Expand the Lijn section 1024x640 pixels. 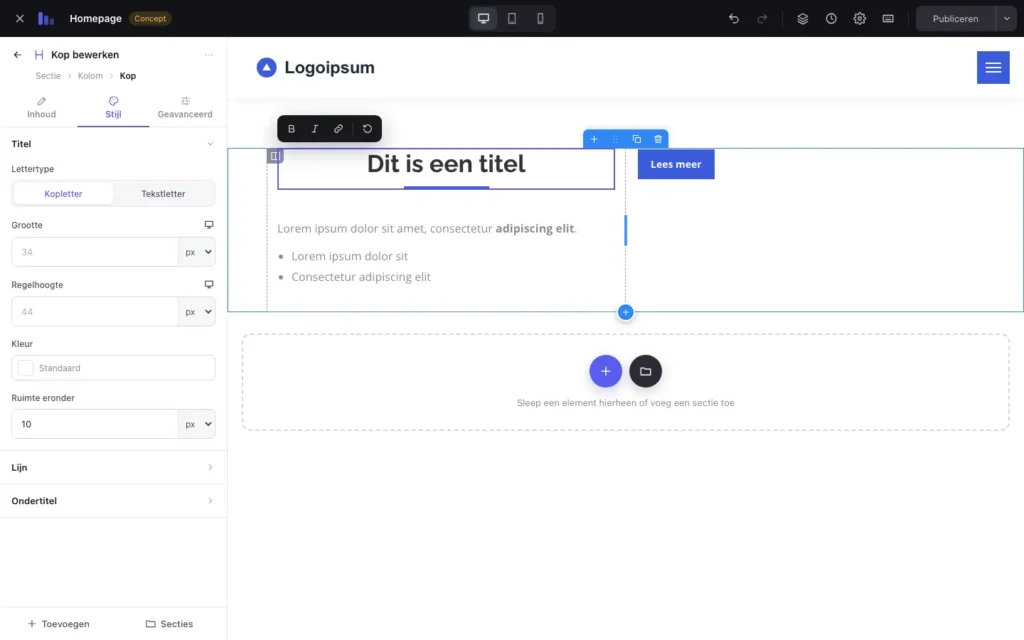(113, 468)
